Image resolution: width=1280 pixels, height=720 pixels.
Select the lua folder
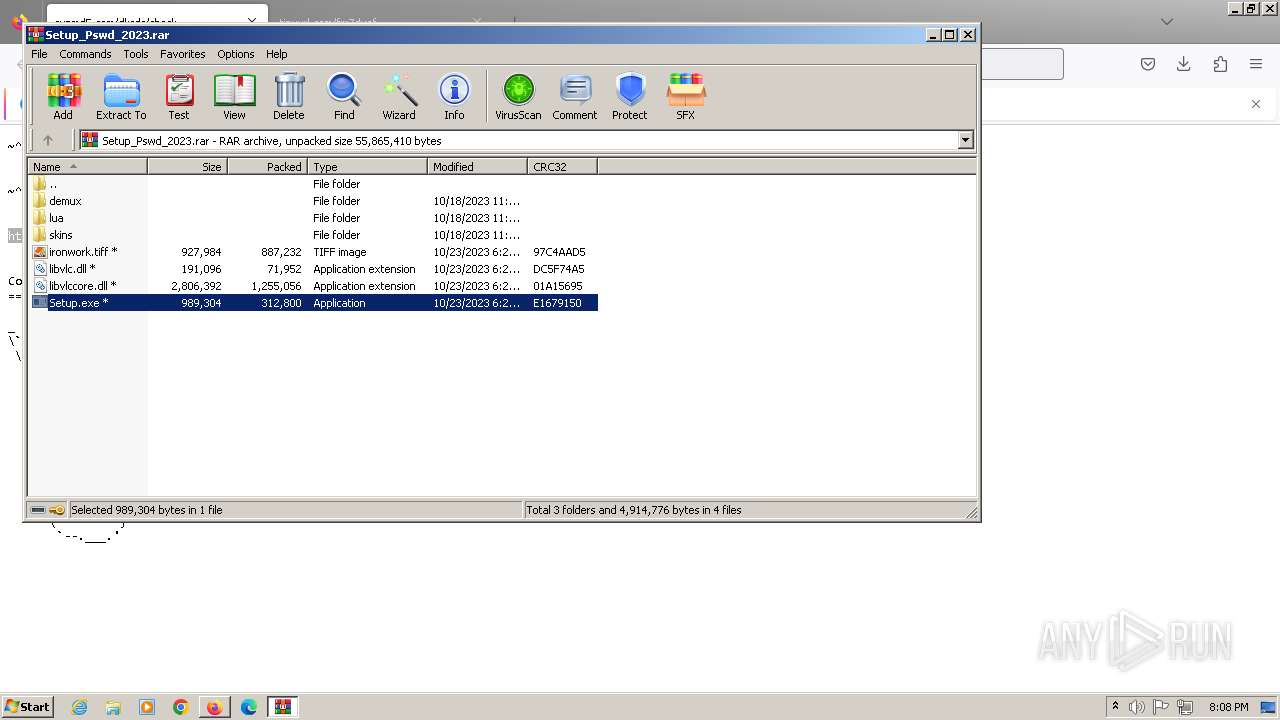(313, 218)
